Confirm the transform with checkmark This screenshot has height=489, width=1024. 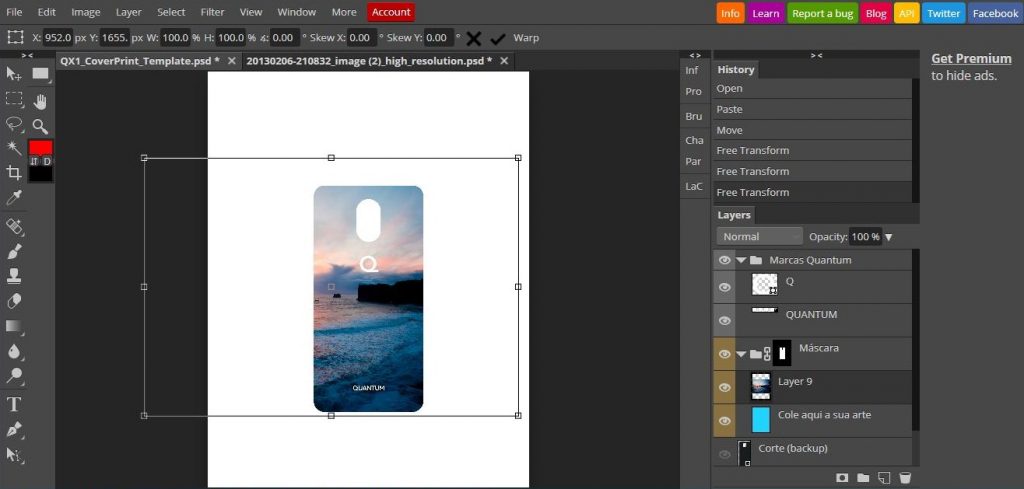[x=498, y=39]
